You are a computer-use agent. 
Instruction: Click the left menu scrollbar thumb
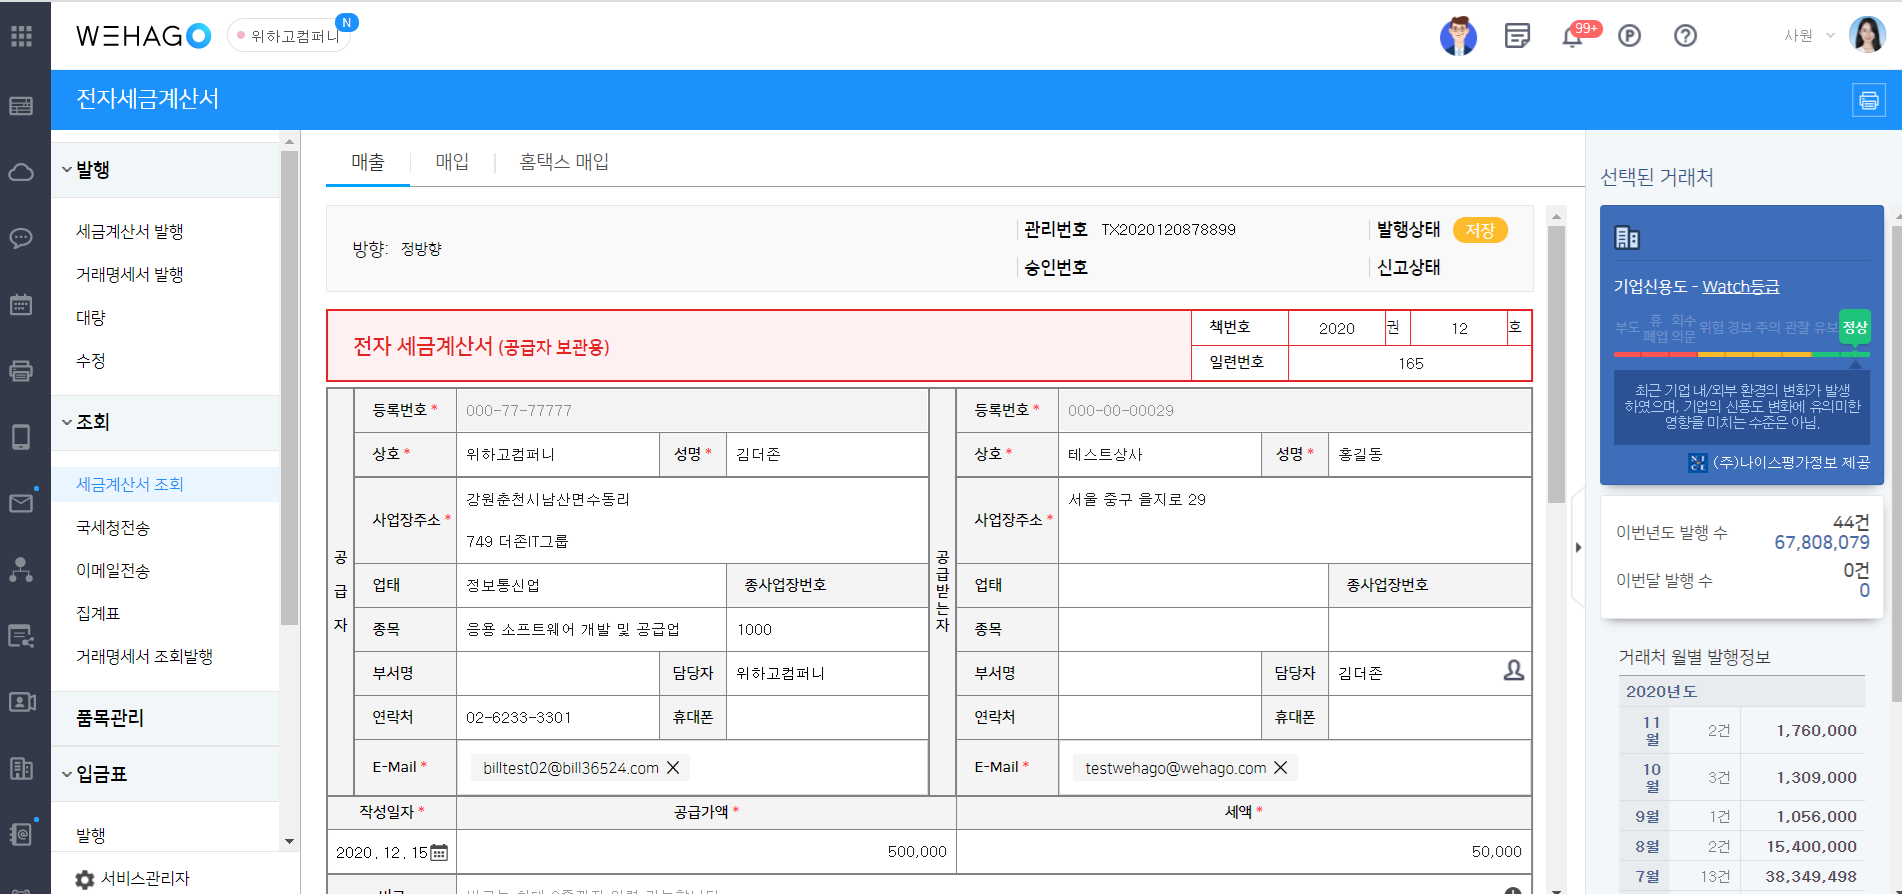(x=289, y=388)
